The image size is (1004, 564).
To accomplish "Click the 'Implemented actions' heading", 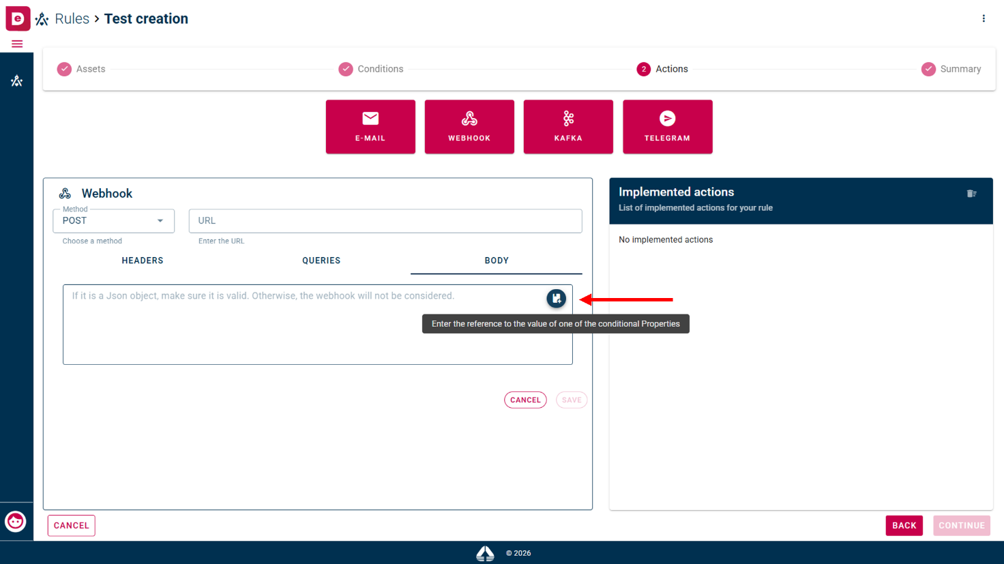I will tap(676, 192).
